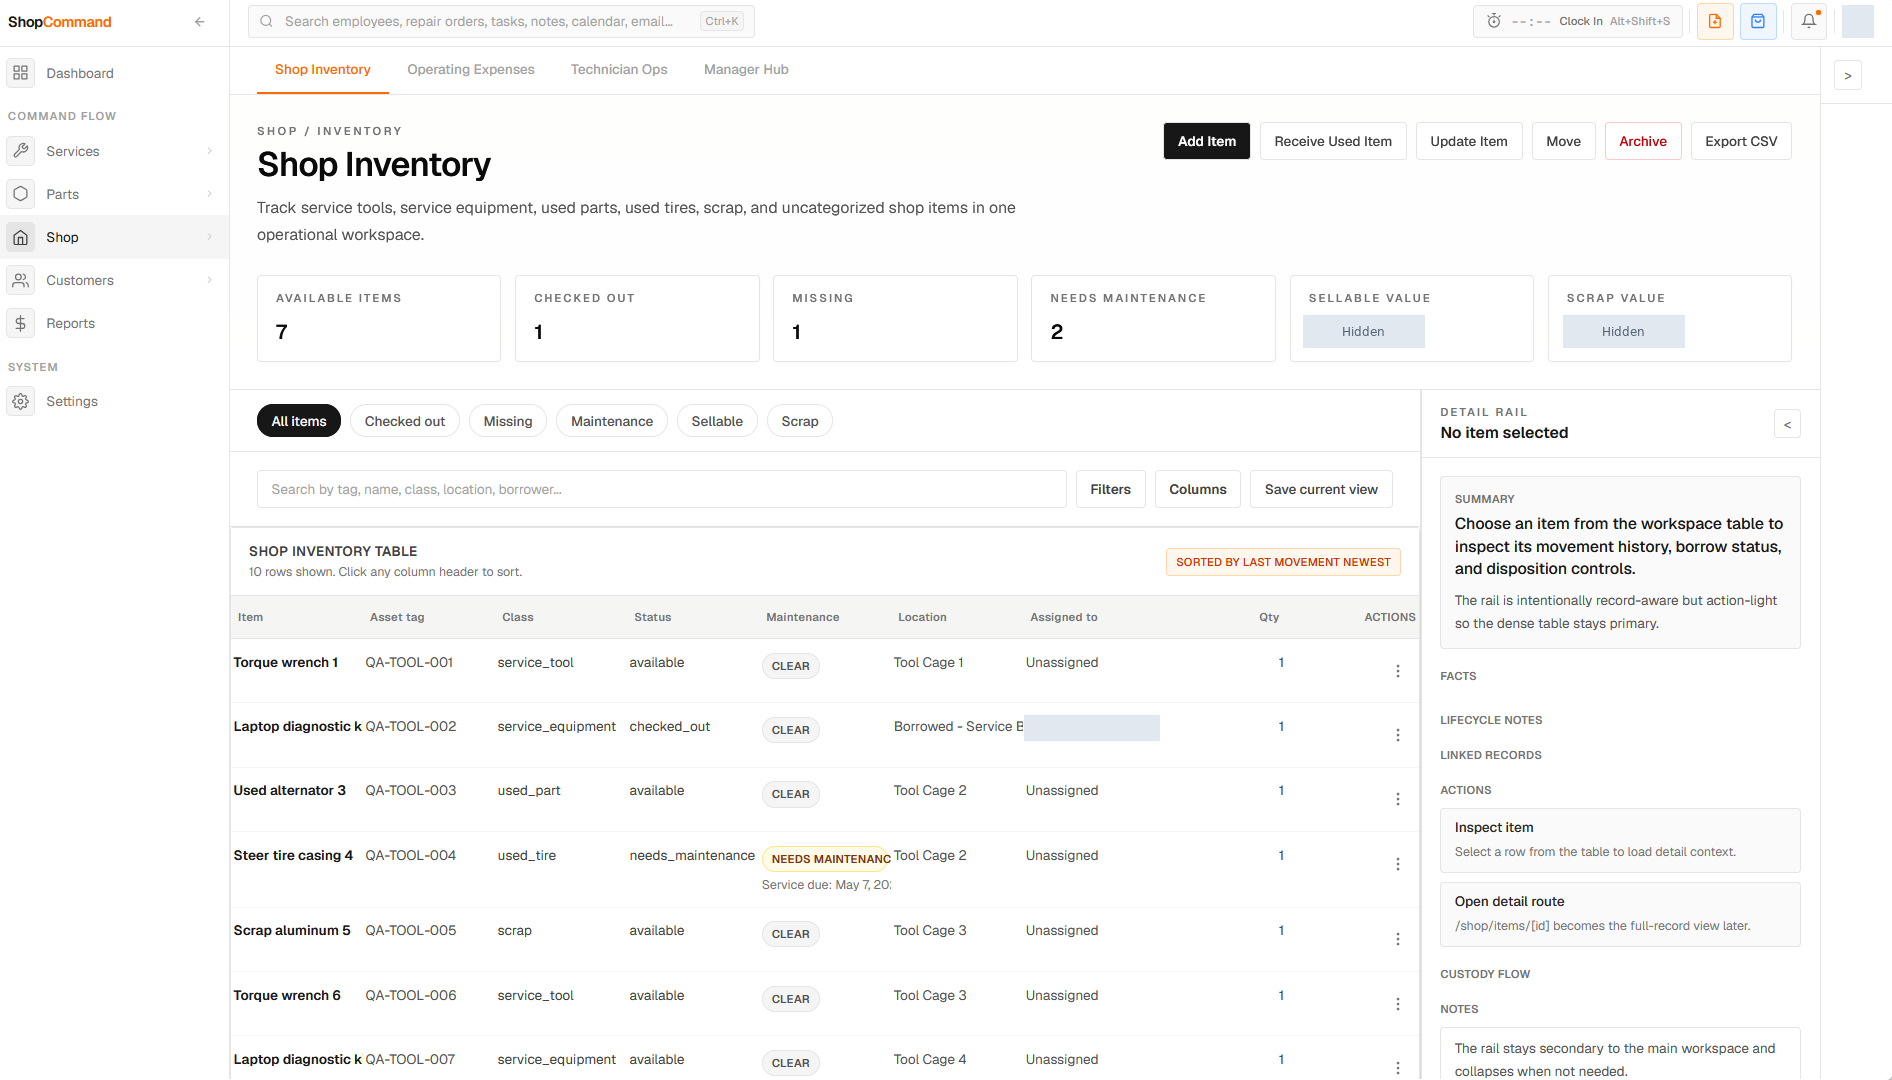Viewport: 1892px width, 1080px height.
Task: Open actions menu for Steer tire casing 4
Action: coord(1397,864)
